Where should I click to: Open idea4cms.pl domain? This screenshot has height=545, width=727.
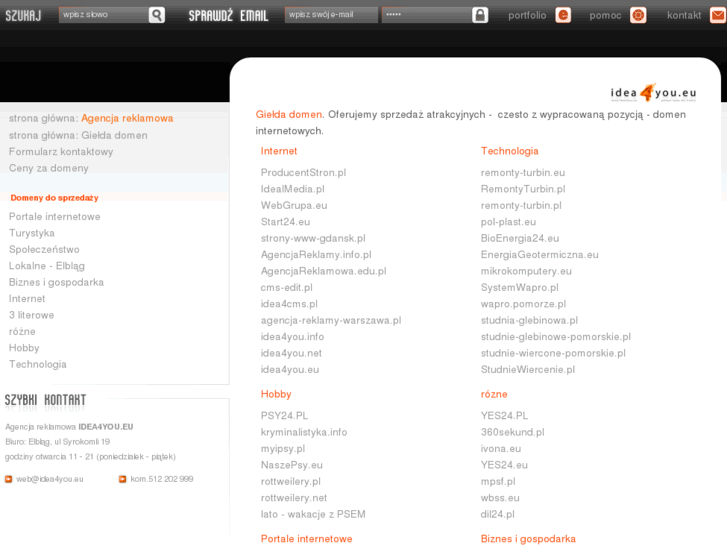[289, 304]
